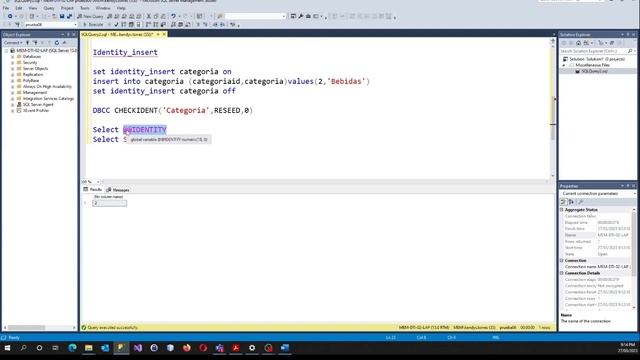The height and width of the screenshot is (360, 640).
Task: Open the Connect dropdown in Object Explorer
Action: [x=13, y=42]
